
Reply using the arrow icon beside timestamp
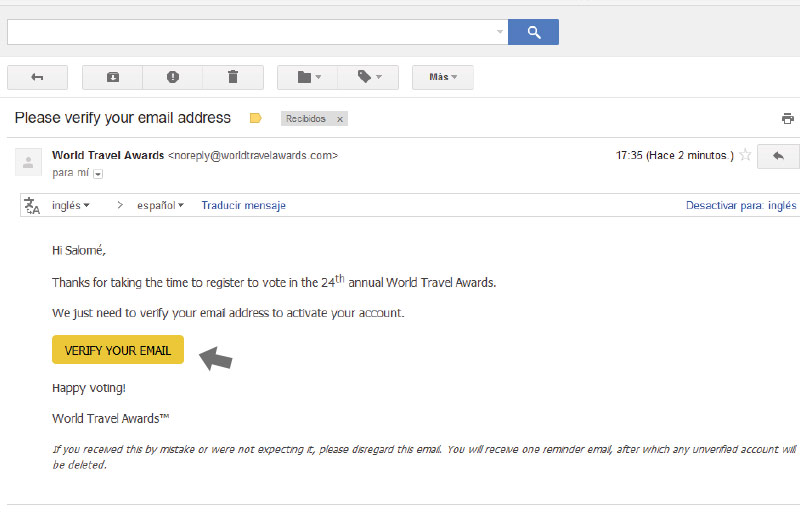tap(778, 156)
